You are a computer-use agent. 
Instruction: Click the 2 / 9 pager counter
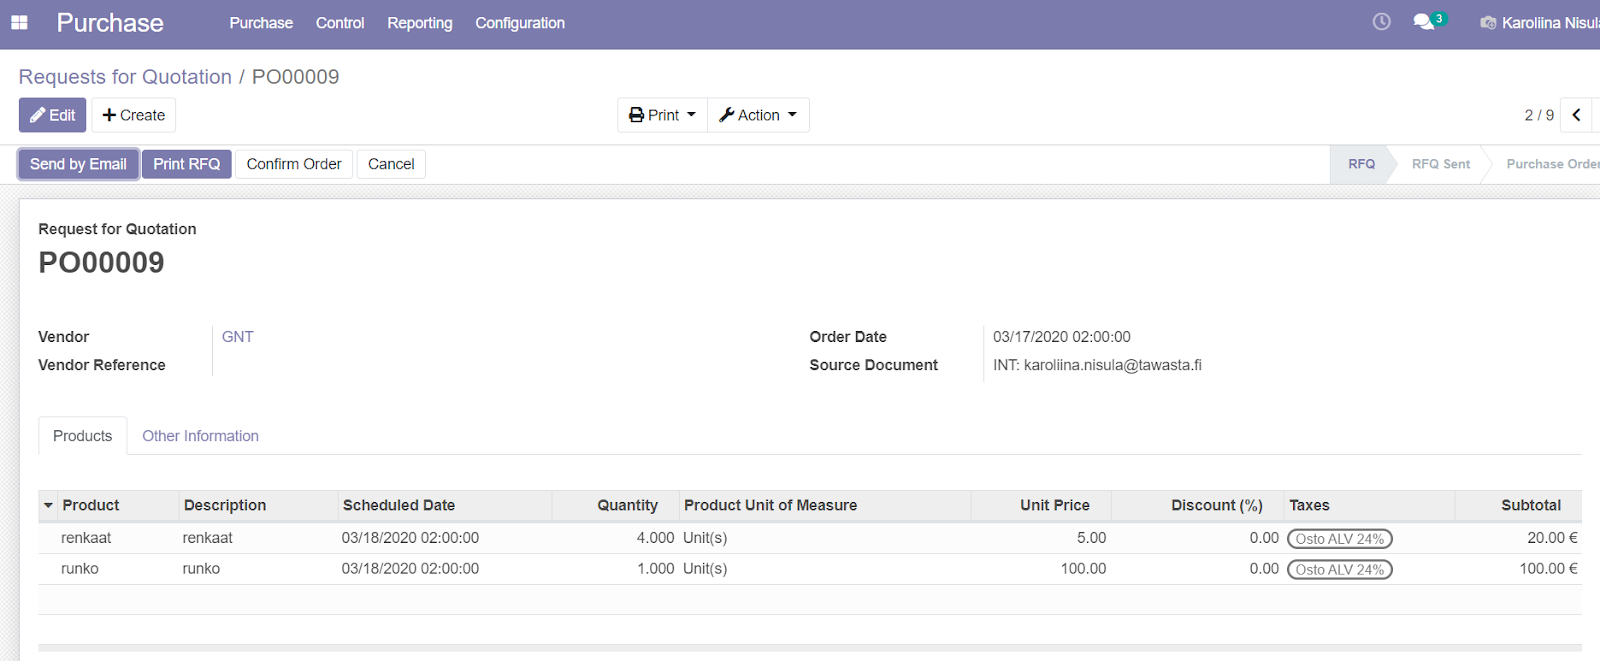coord(1539,115)
